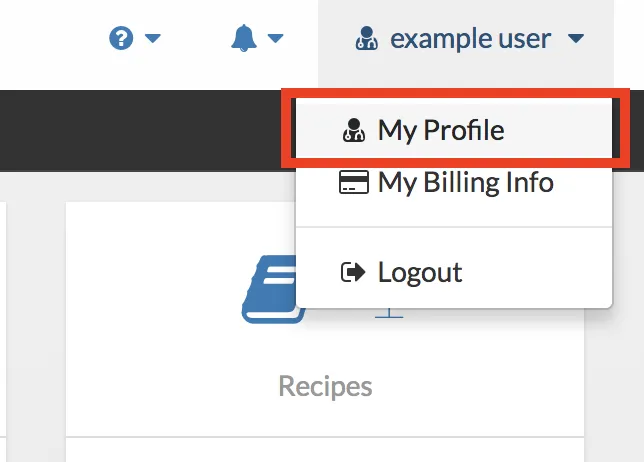Click the "example user" account name
Screen dimensions: 644x462
[x=470, y=40]
